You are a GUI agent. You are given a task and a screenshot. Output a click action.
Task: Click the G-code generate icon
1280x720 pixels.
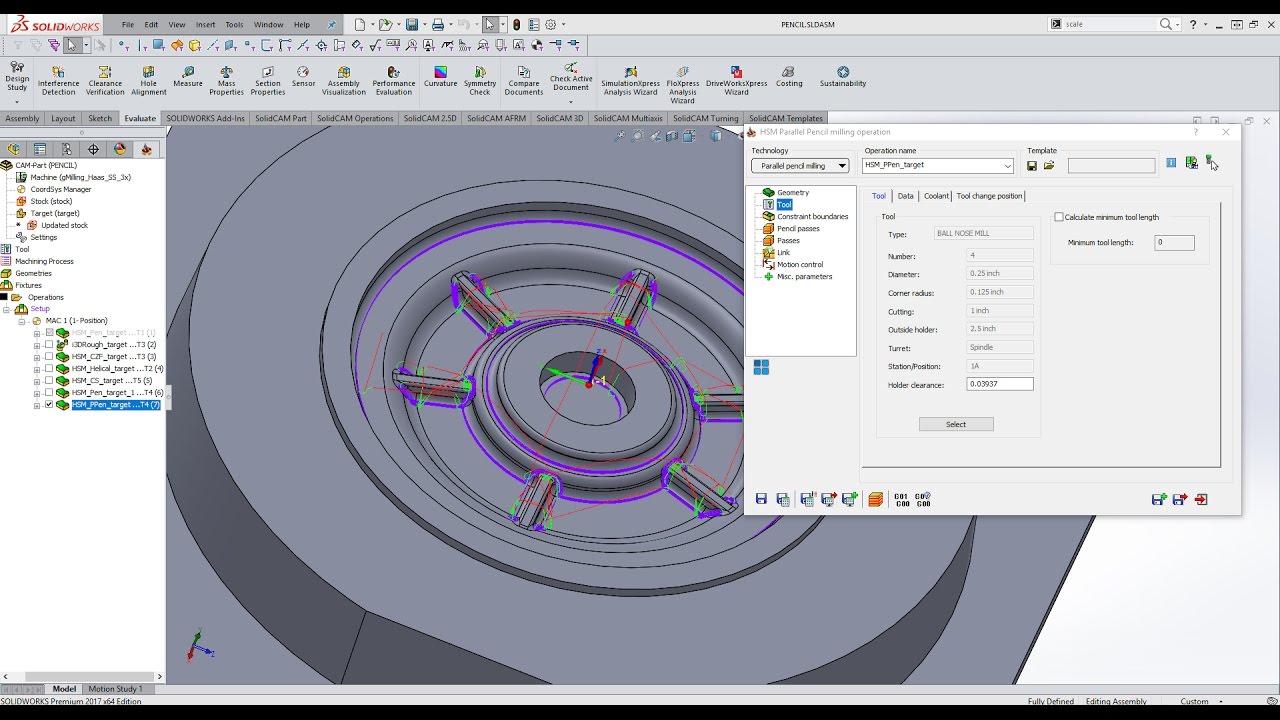click(x=902, y=499)
